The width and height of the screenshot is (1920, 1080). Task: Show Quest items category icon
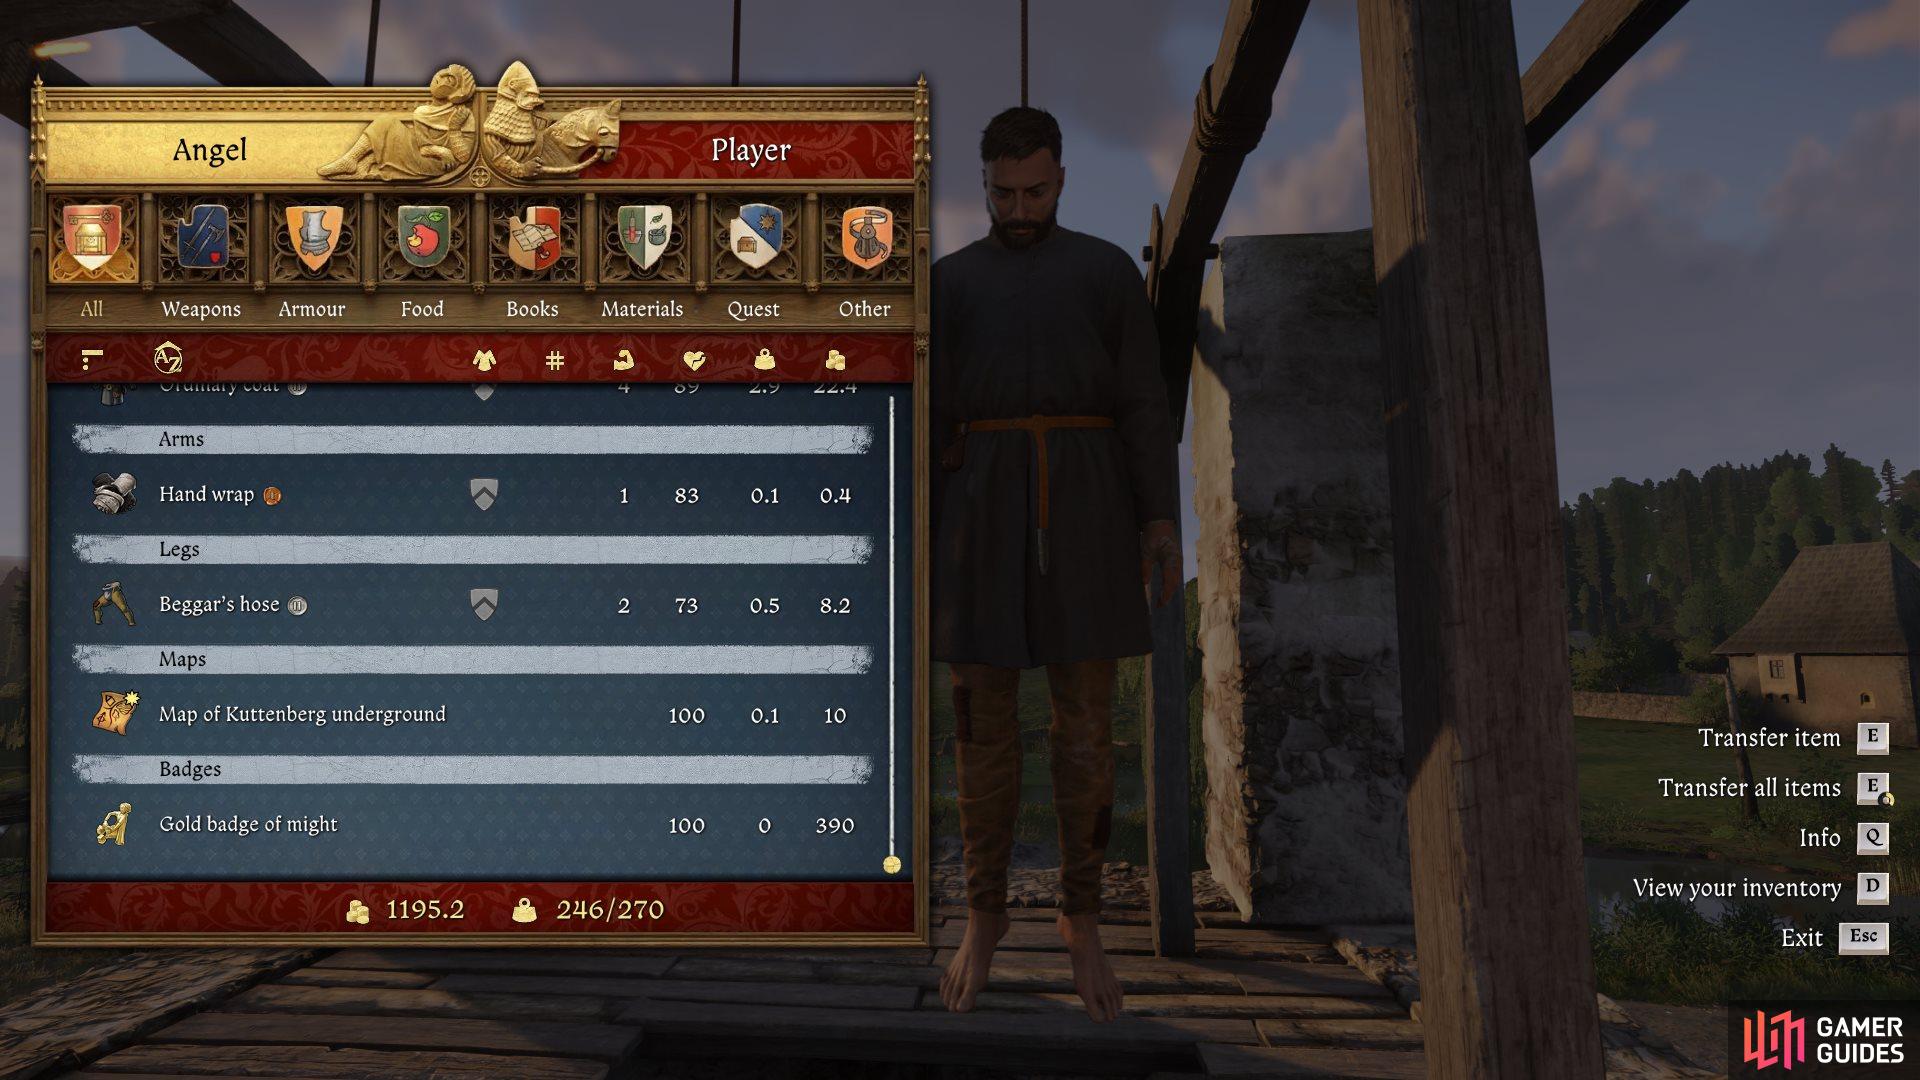pyautogui.click(x=753, y=238)
